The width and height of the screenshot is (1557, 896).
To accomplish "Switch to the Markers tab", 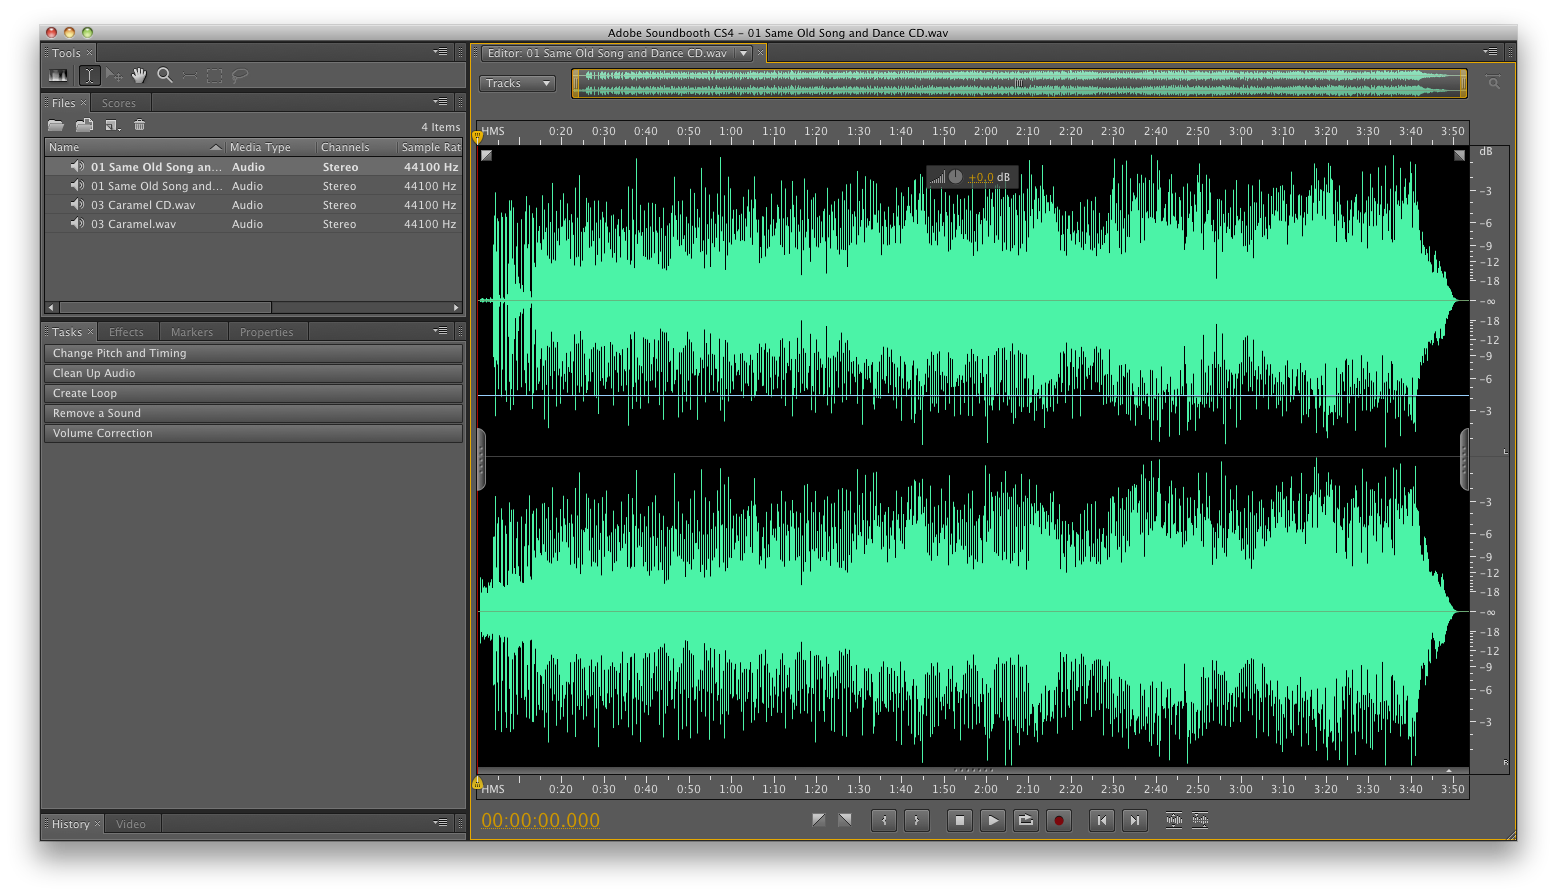I will [192, 332].
